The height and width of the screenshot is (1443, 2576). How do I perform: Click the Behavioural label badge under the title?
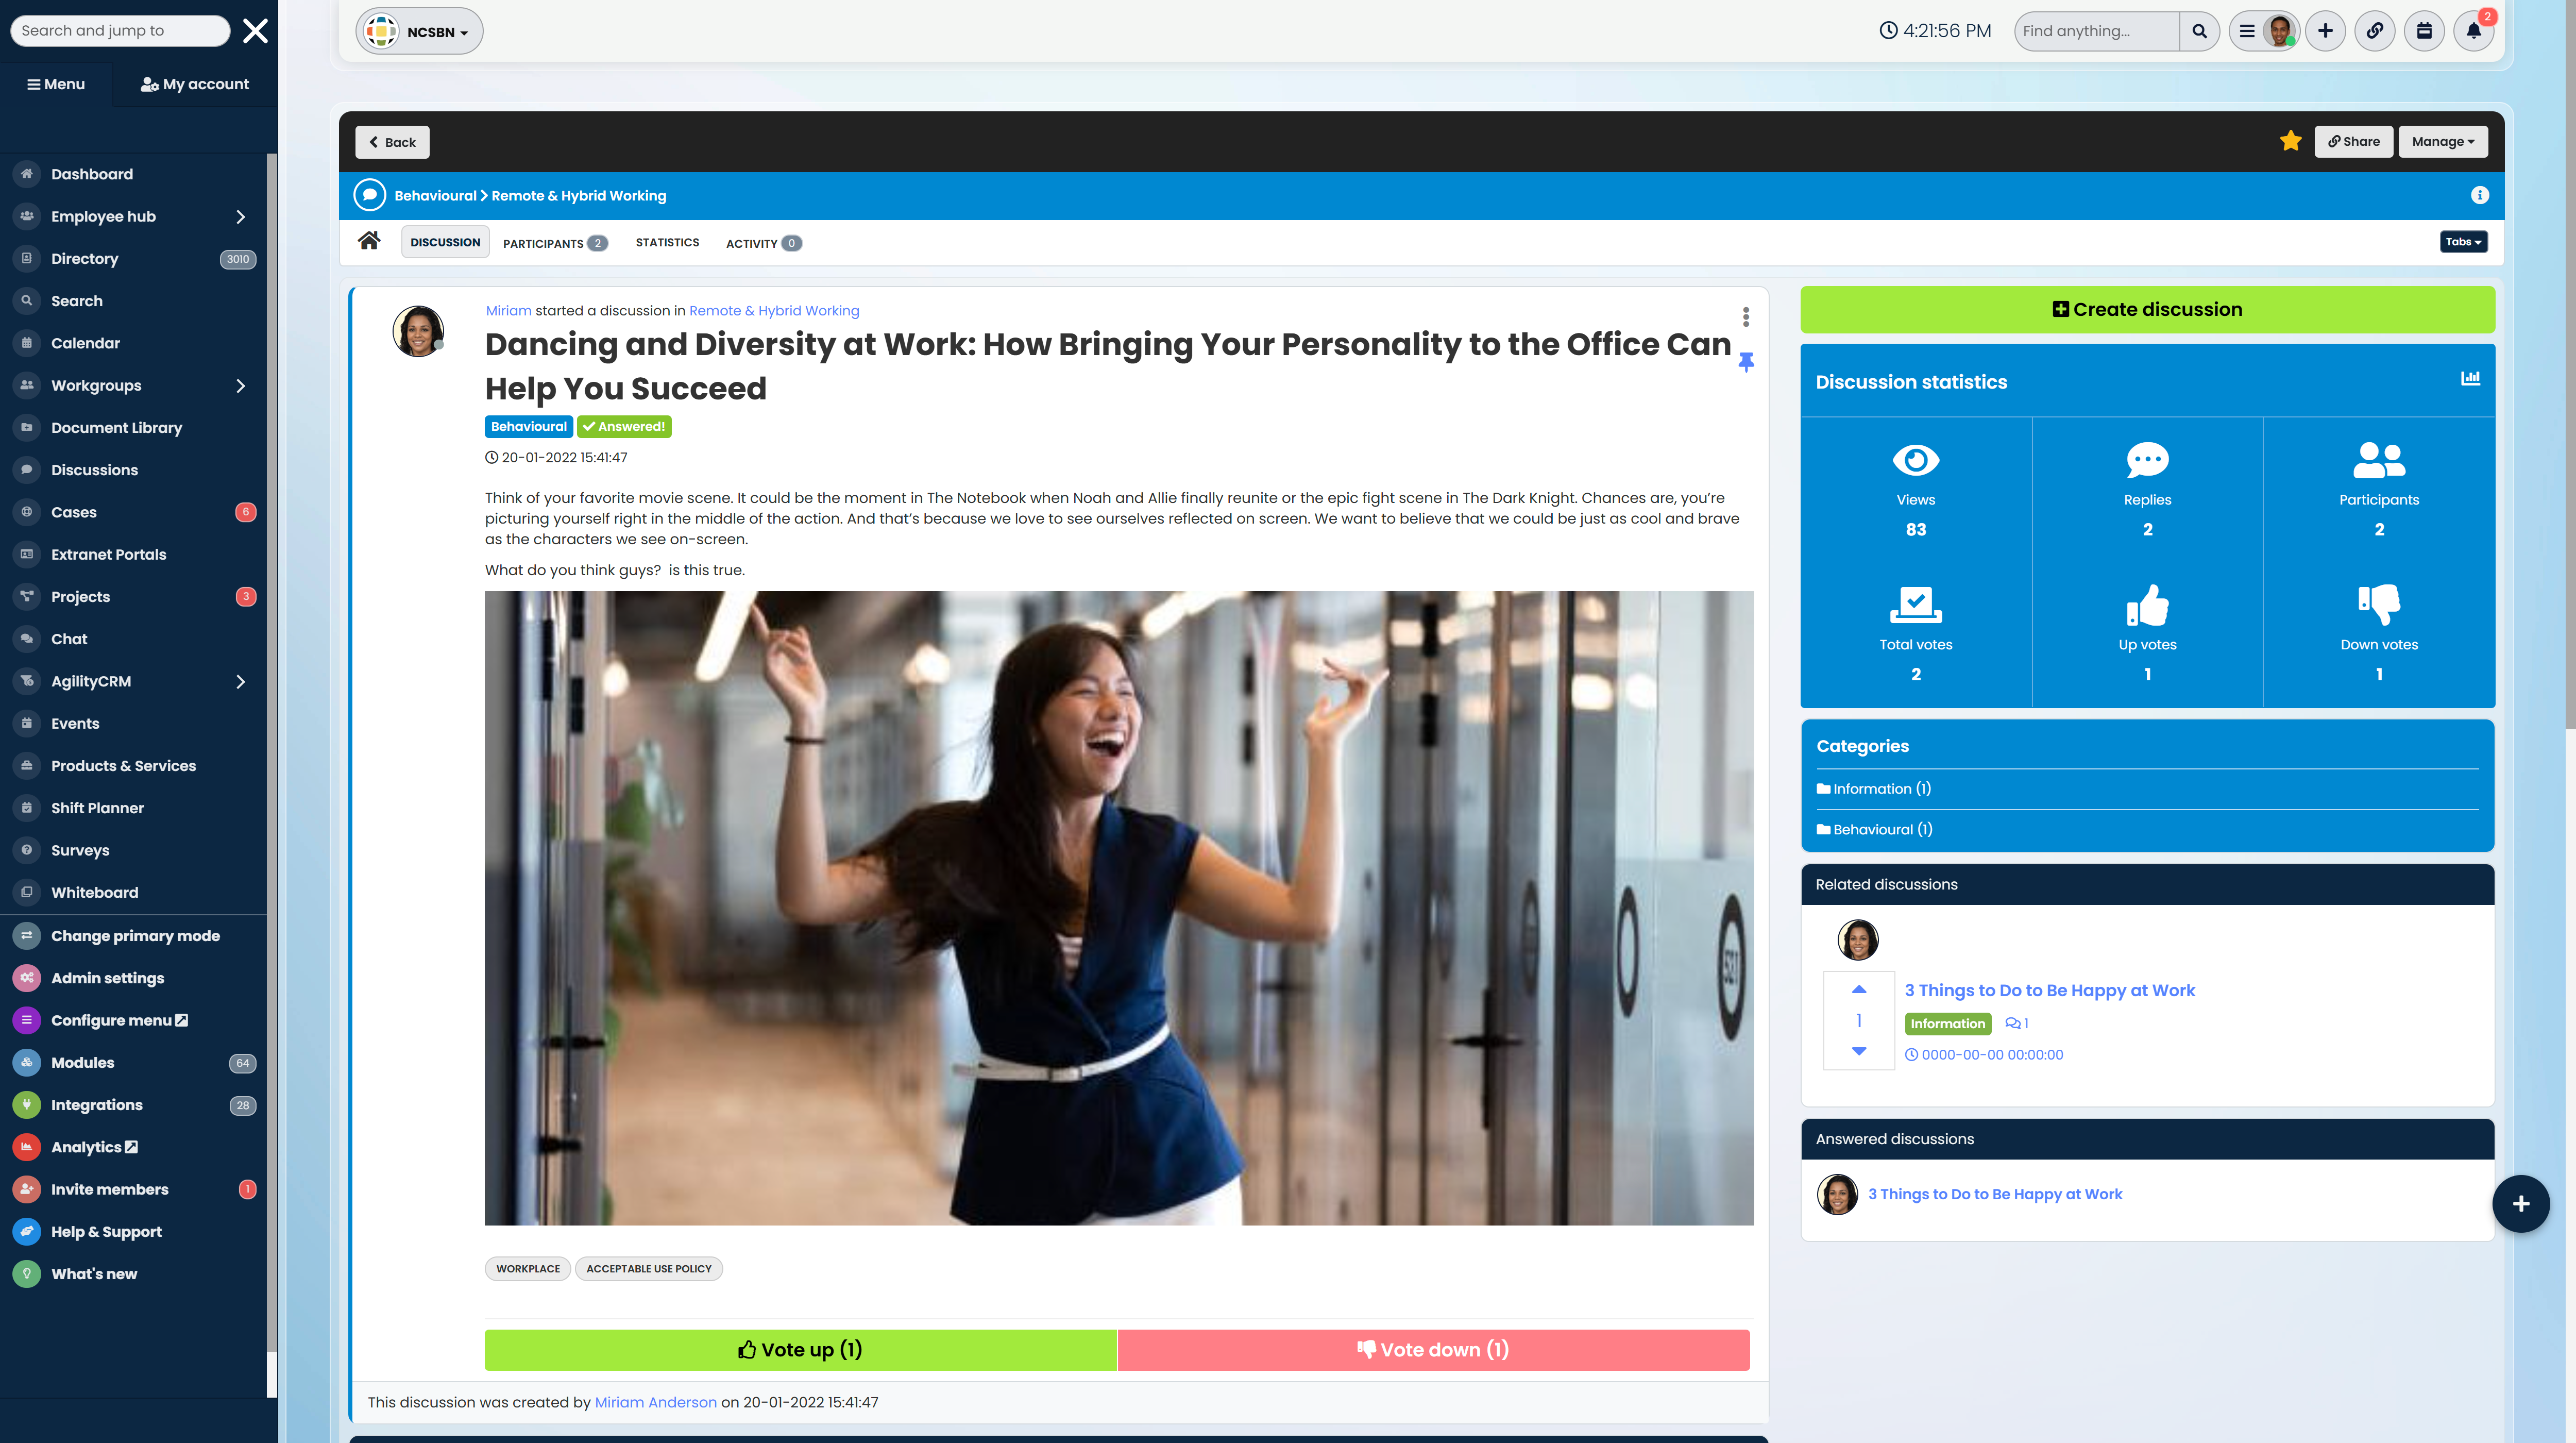point(529,426)
